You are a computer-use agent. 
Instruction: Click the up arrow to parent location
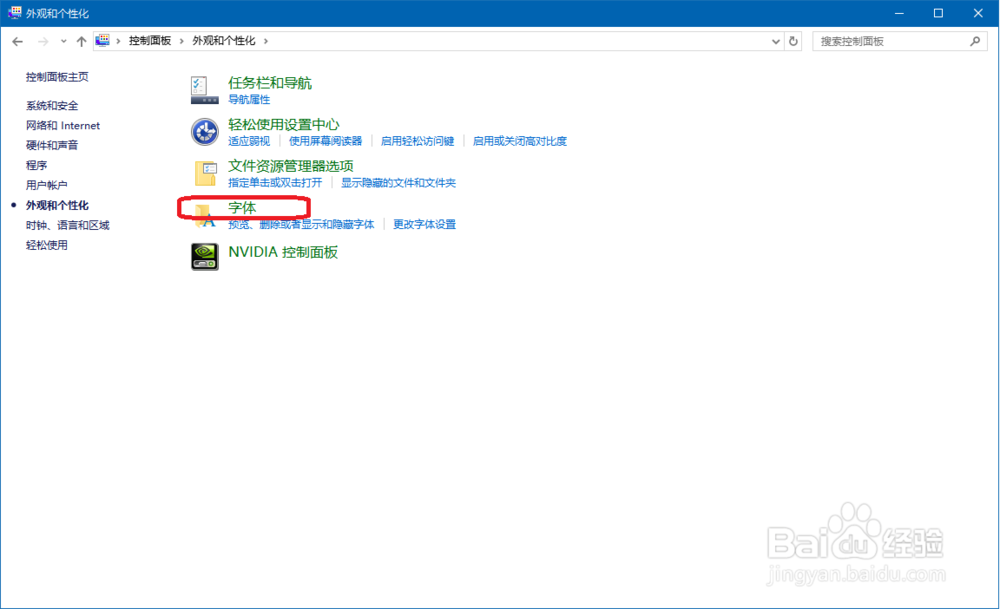[x=81, y=40]
